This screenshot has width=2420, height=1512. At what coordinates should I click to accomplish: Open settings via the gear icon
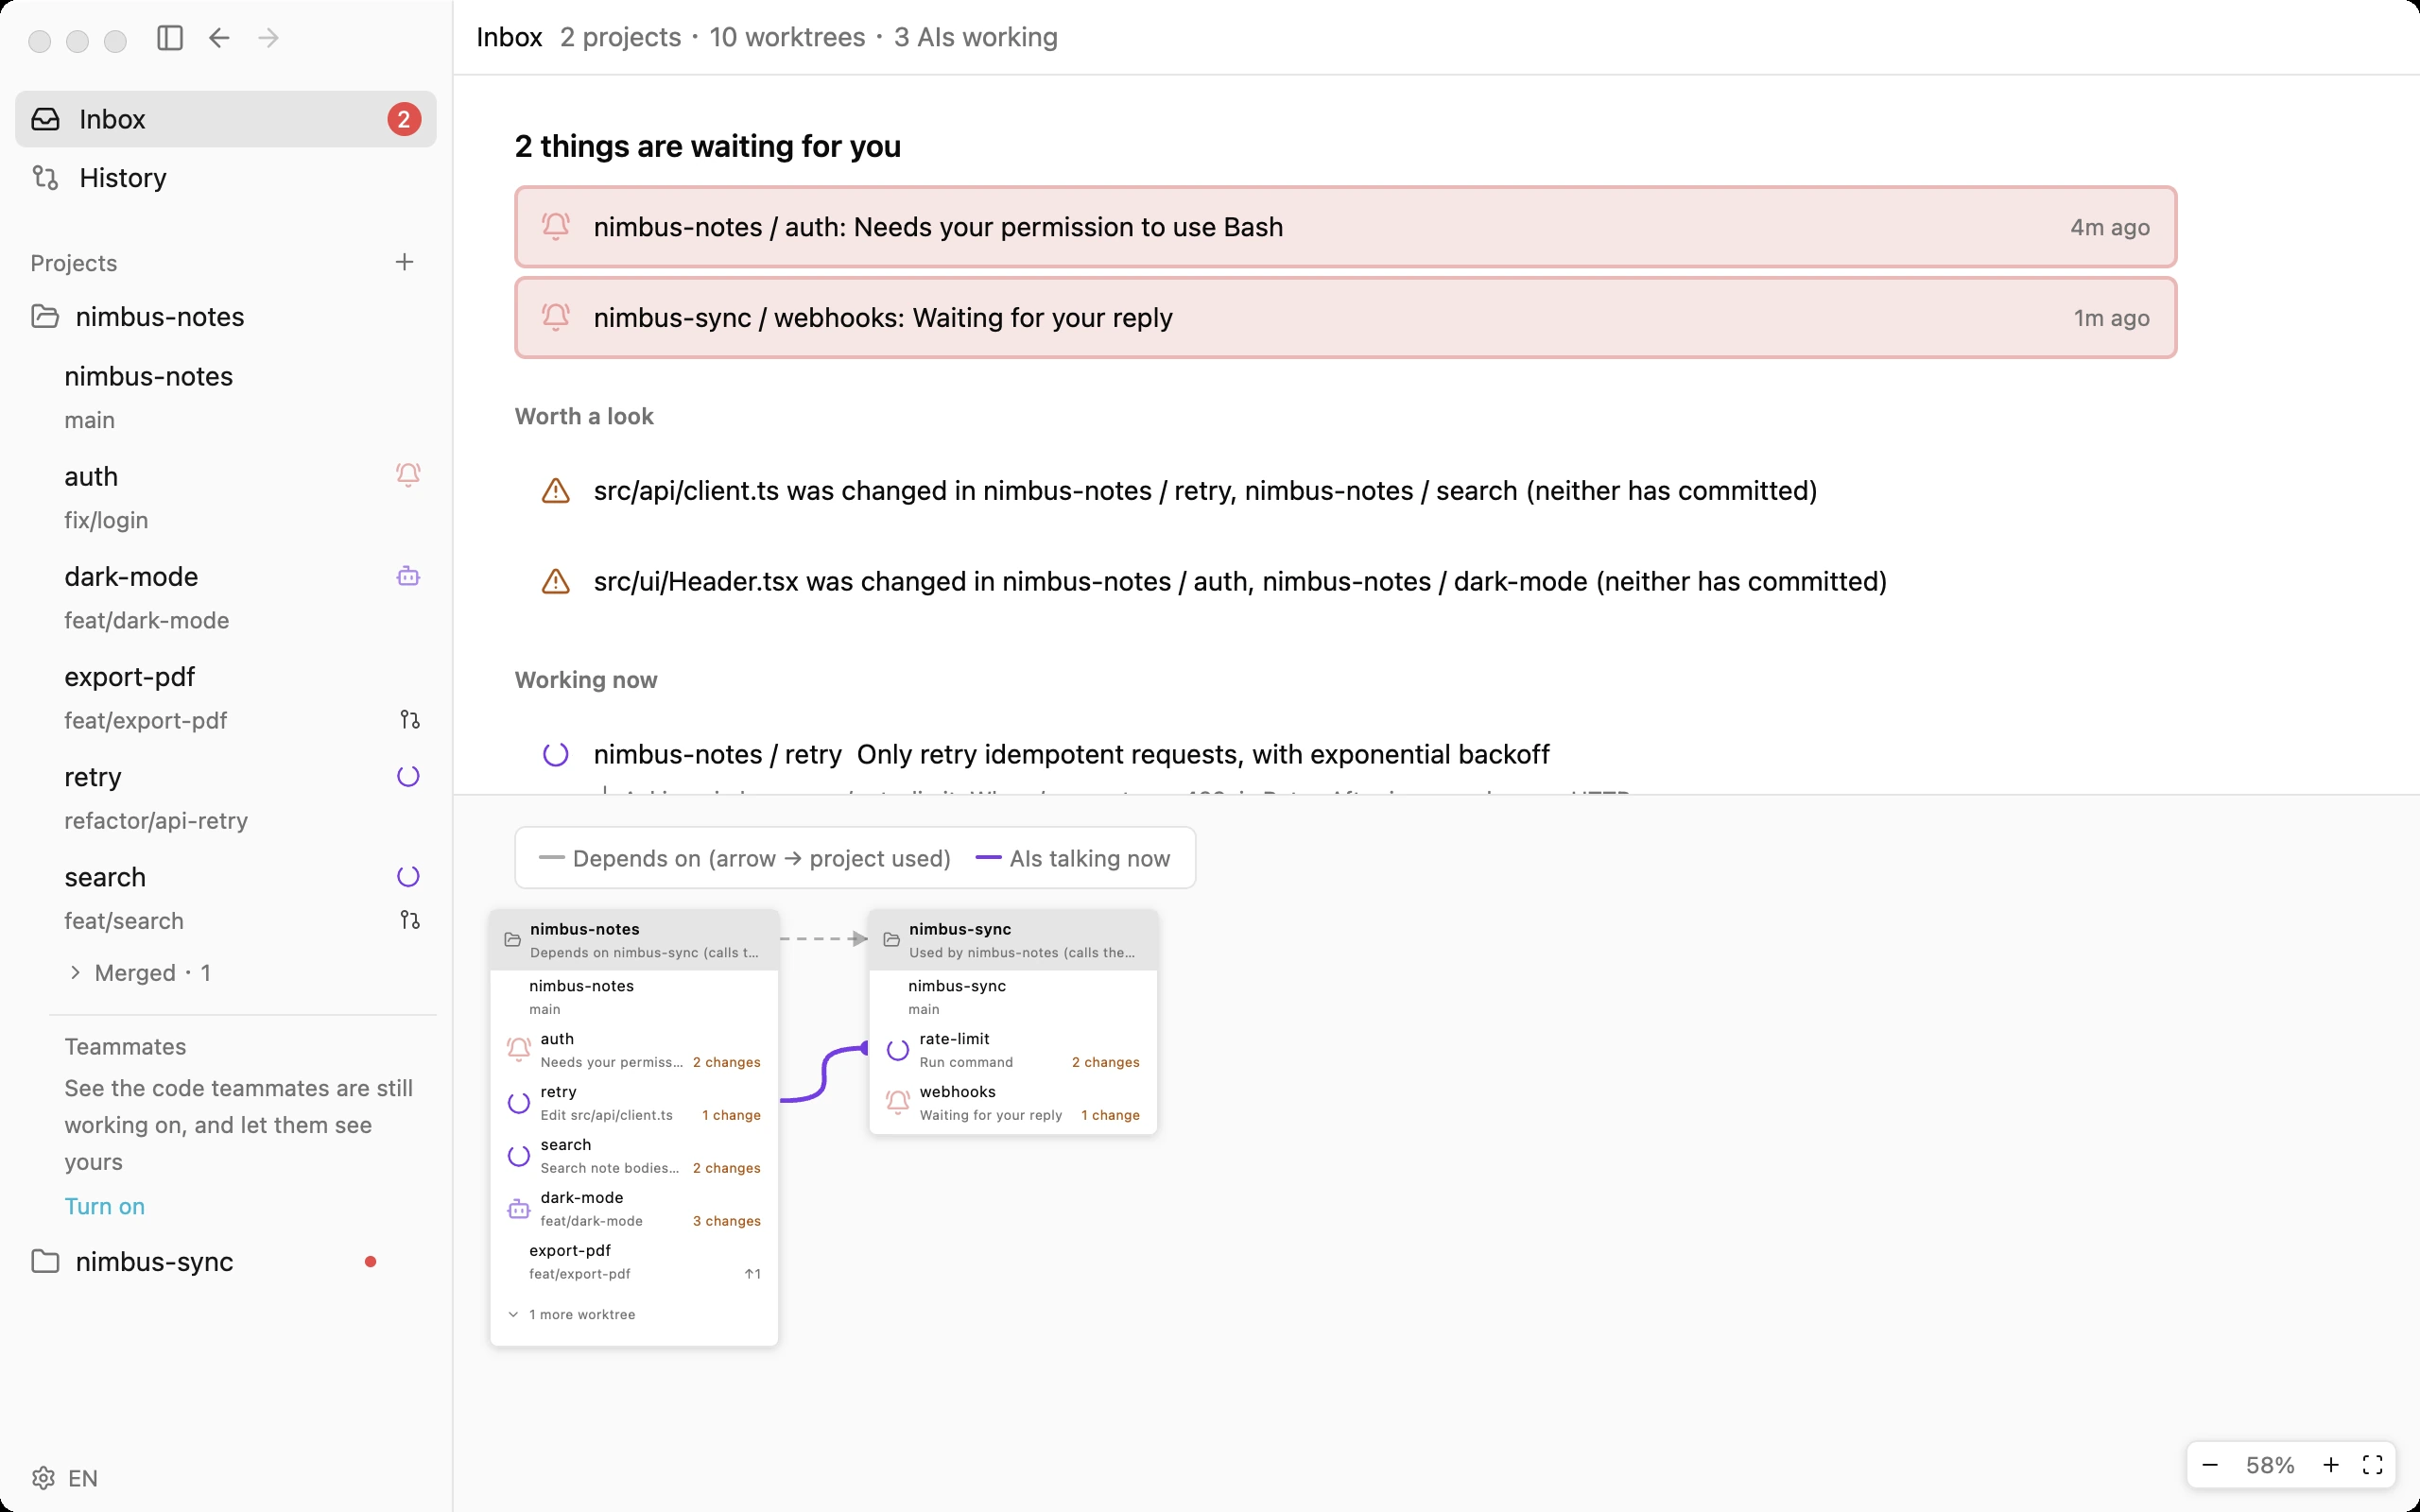pos(43,1478)
